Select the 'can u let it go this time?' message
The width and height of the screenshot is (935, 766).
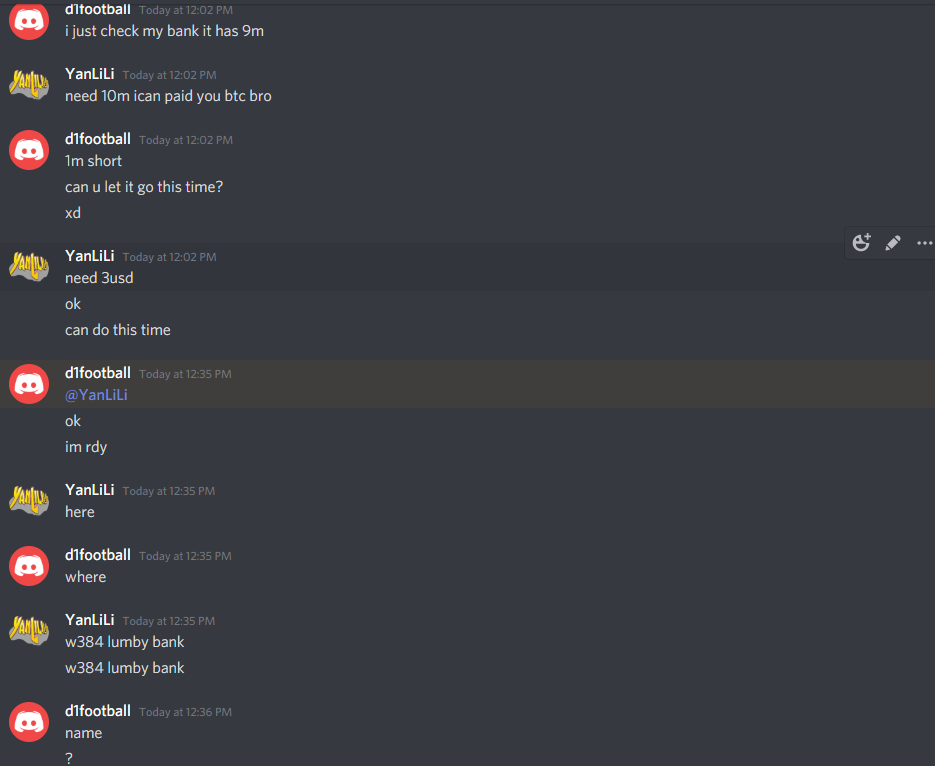(144, 187)
